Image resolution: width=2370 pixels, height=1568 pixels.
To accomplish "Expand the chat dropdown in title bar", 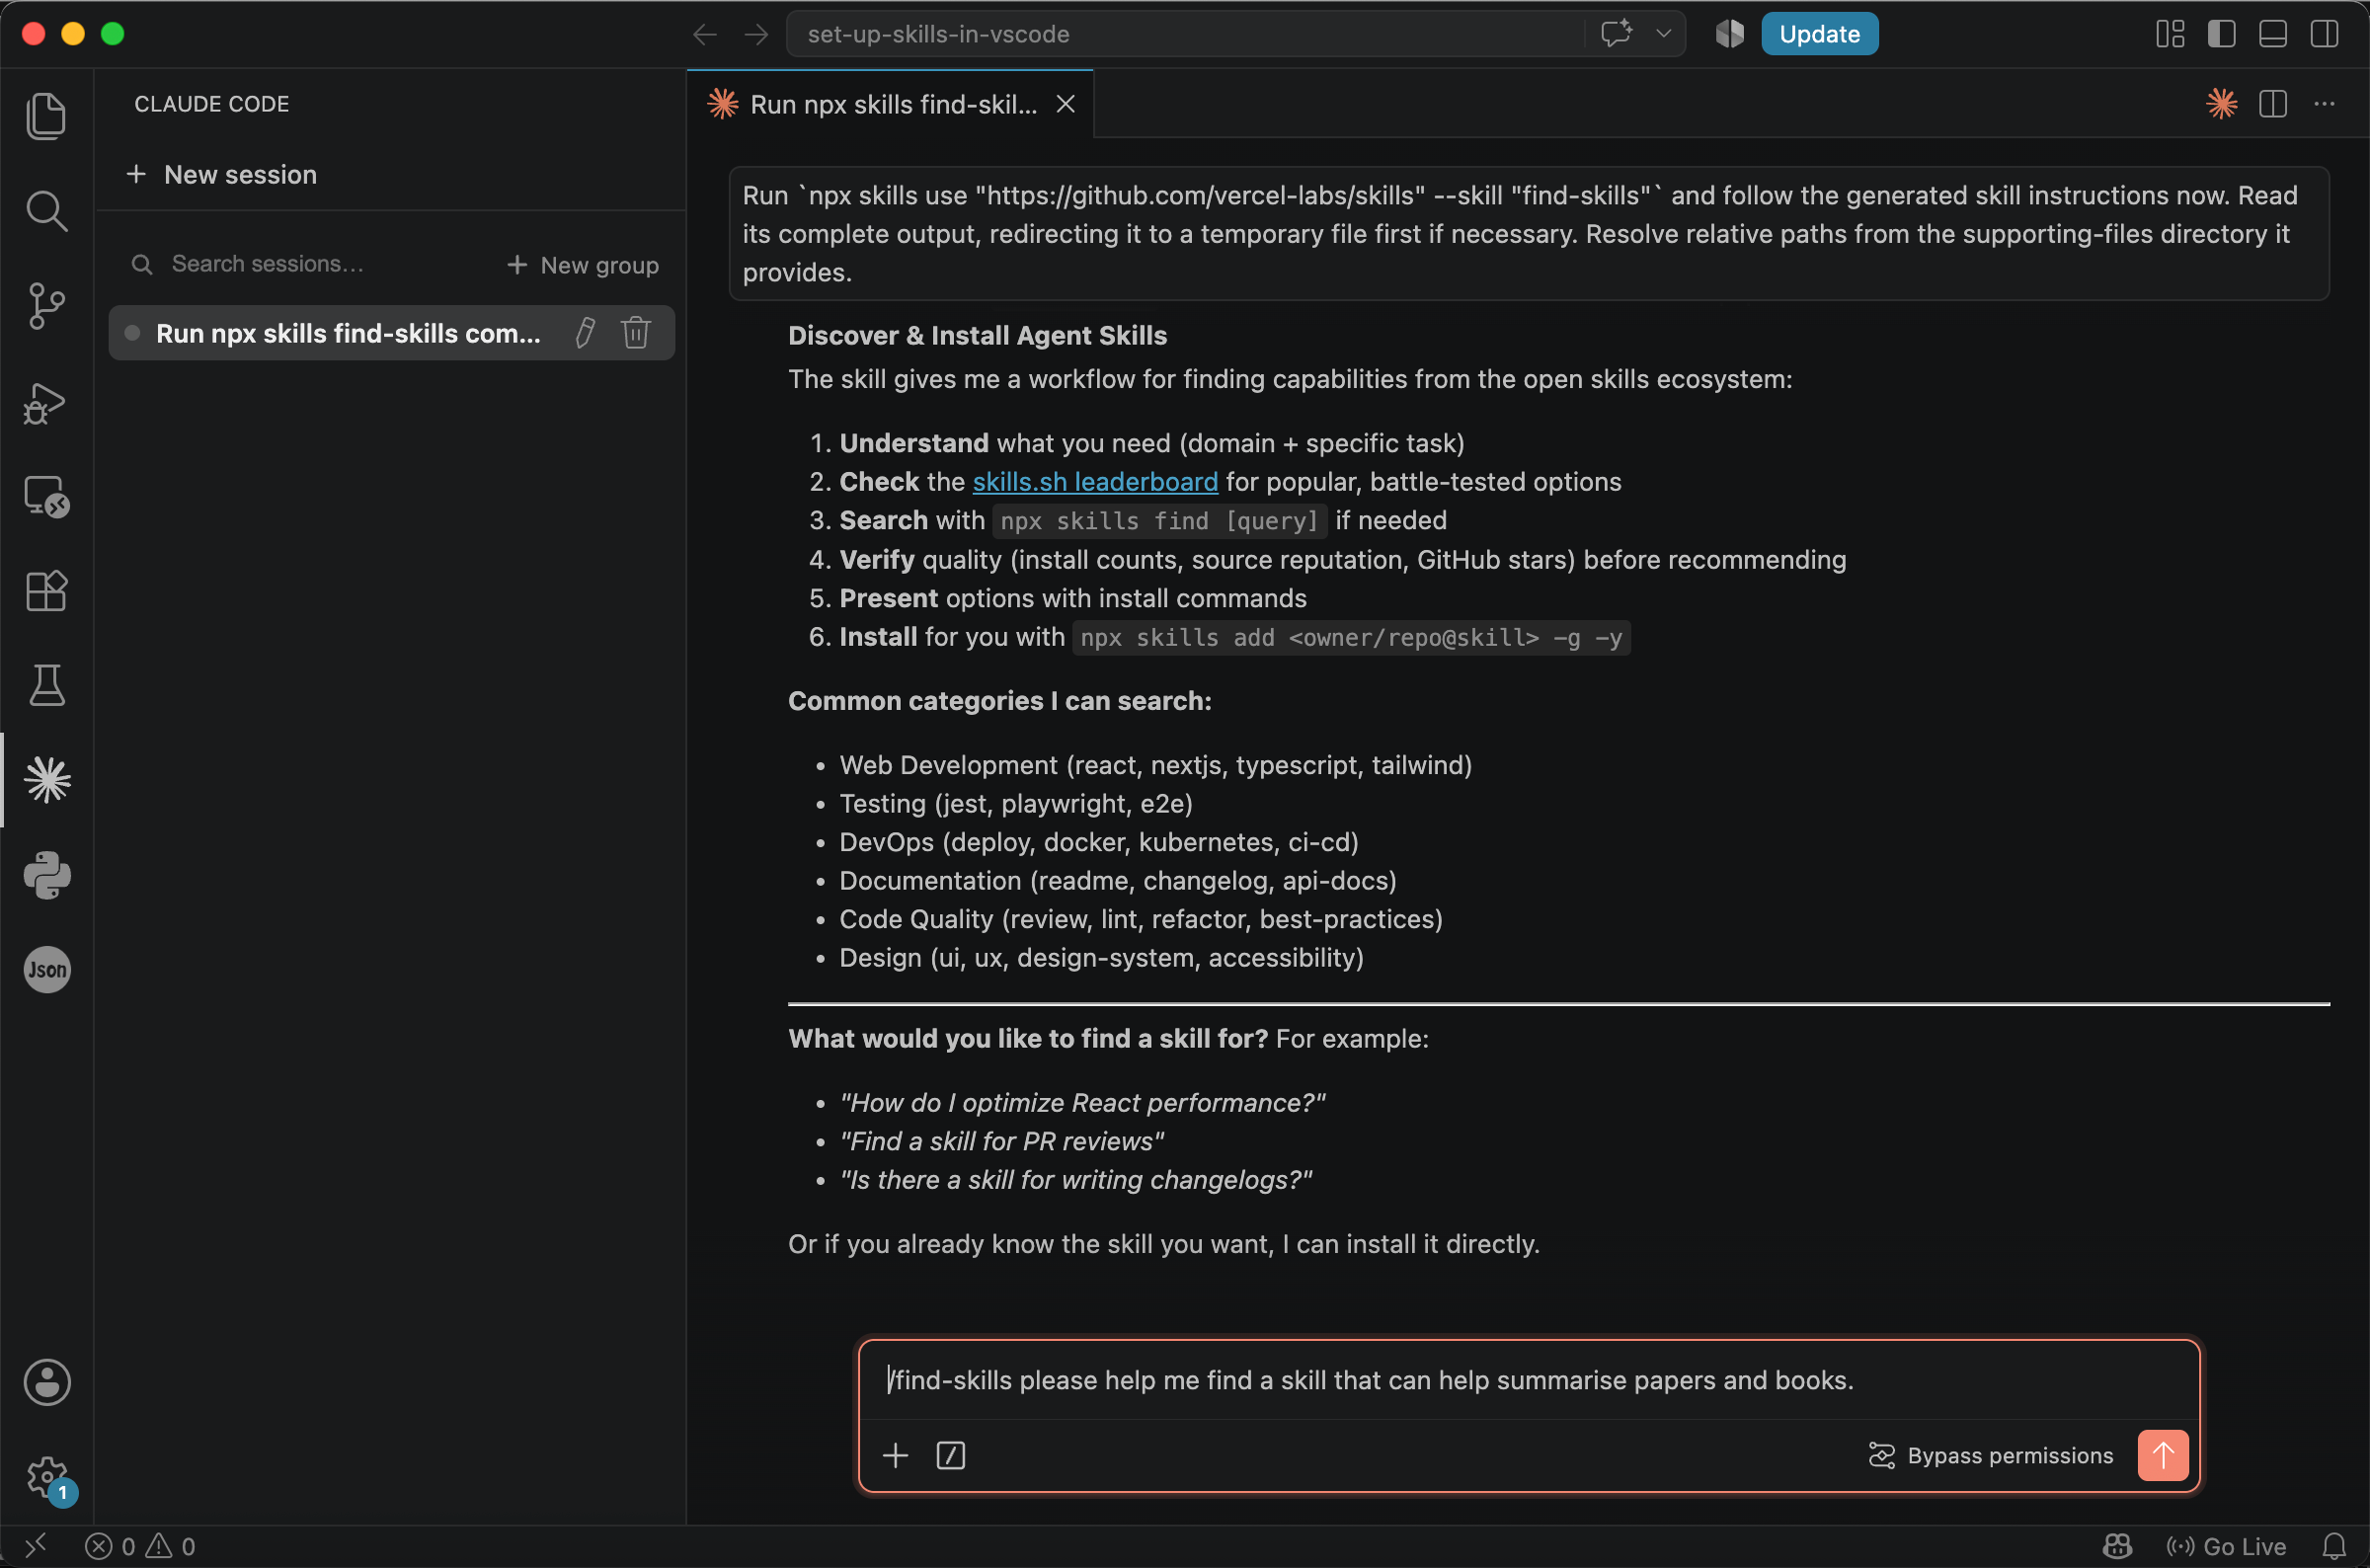I will (1663, 33).
